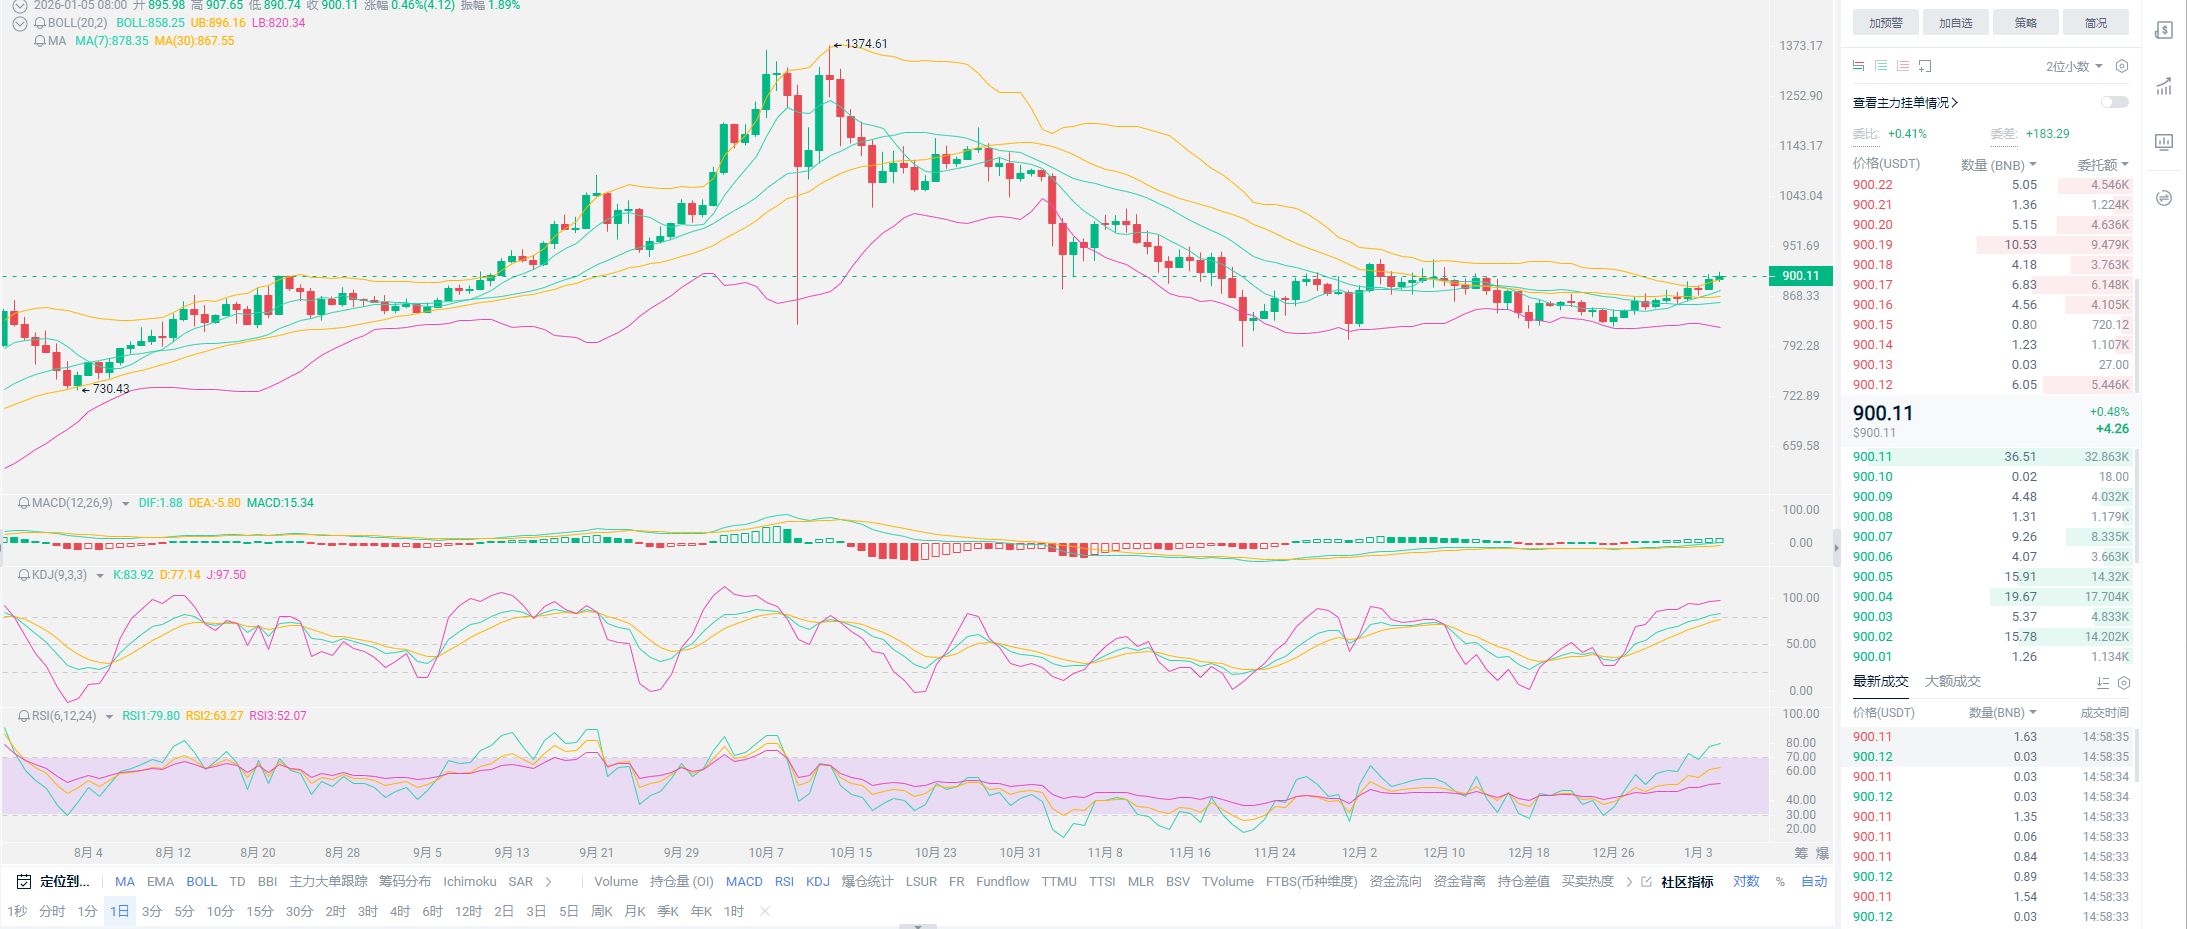The width and height of the screenshot is (2187, 929).
Task: Open the 2位小数 decimal precision dropdown
Action: tap(2074, 66)
